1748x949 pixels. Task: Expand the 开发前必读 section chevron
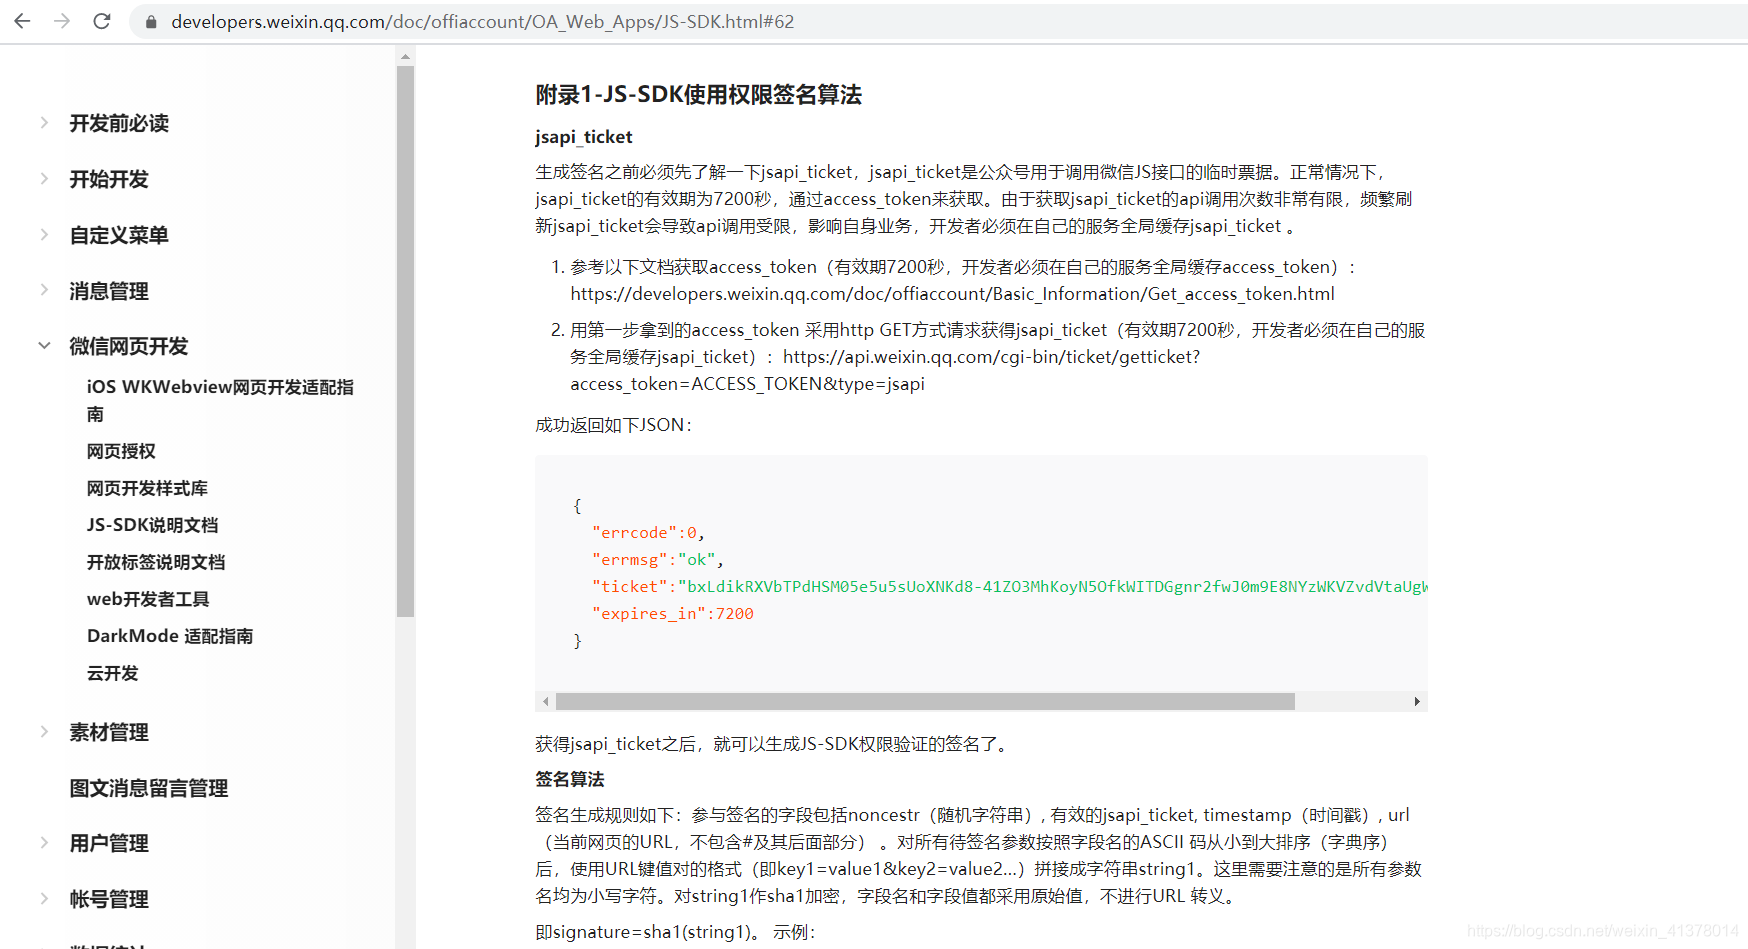[44, 122]
